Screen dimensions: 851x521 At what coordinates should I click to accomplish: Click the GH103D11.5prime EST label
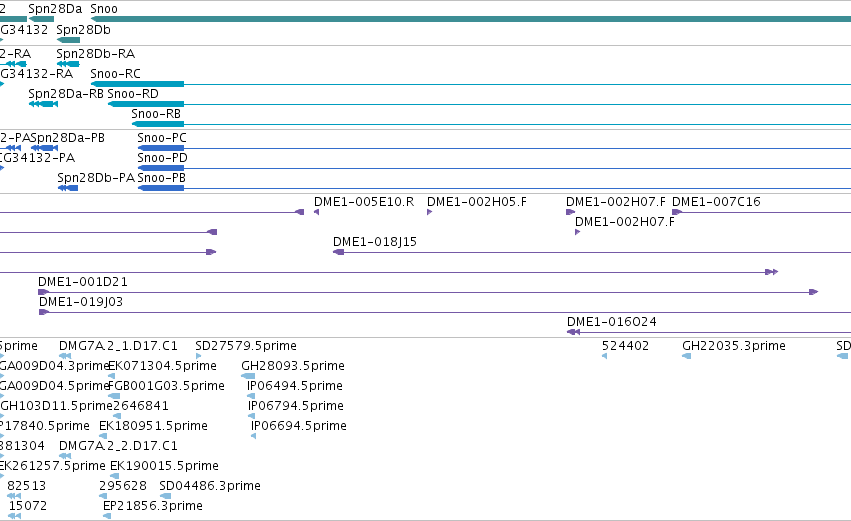[x=56, y=406]
